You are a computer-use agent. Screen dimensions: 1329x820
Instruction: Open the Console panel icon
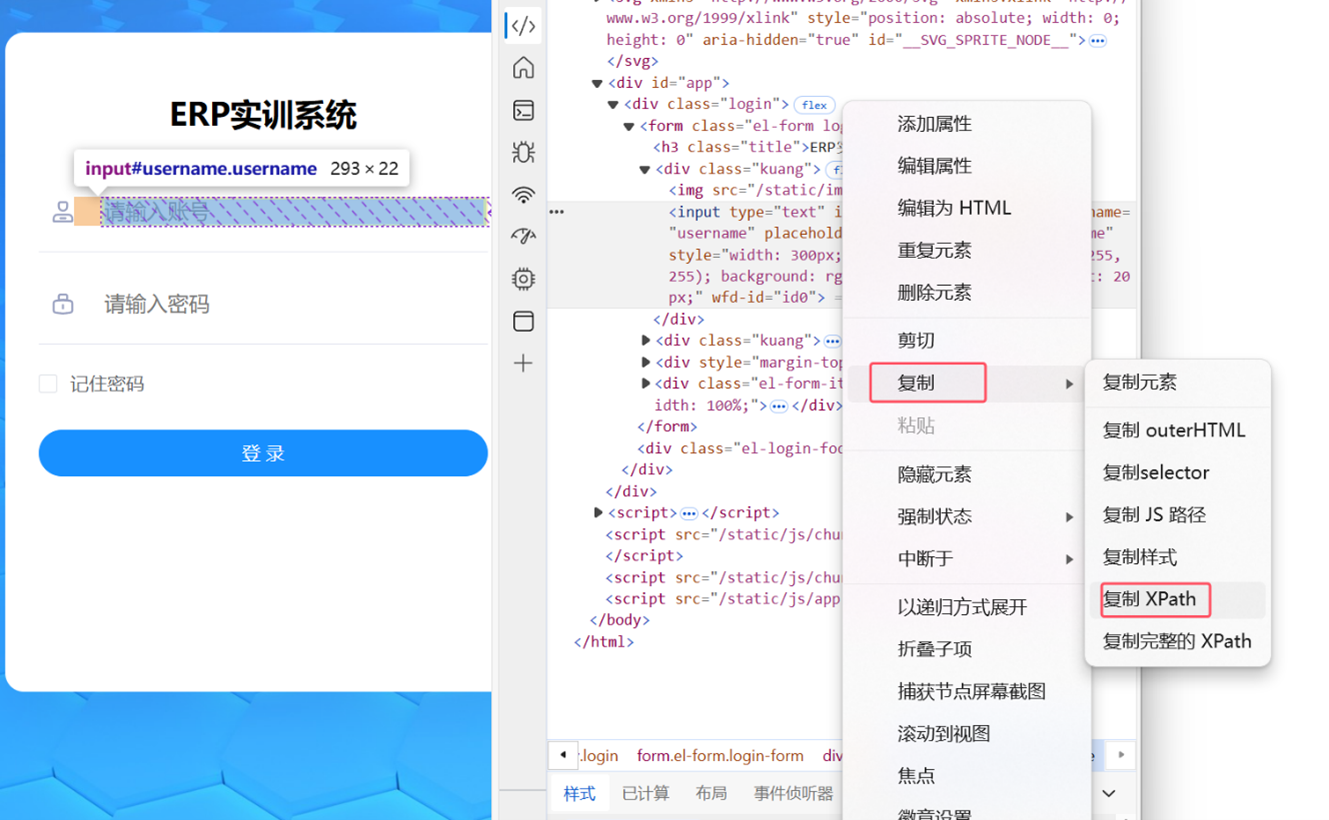click(523, 110)
